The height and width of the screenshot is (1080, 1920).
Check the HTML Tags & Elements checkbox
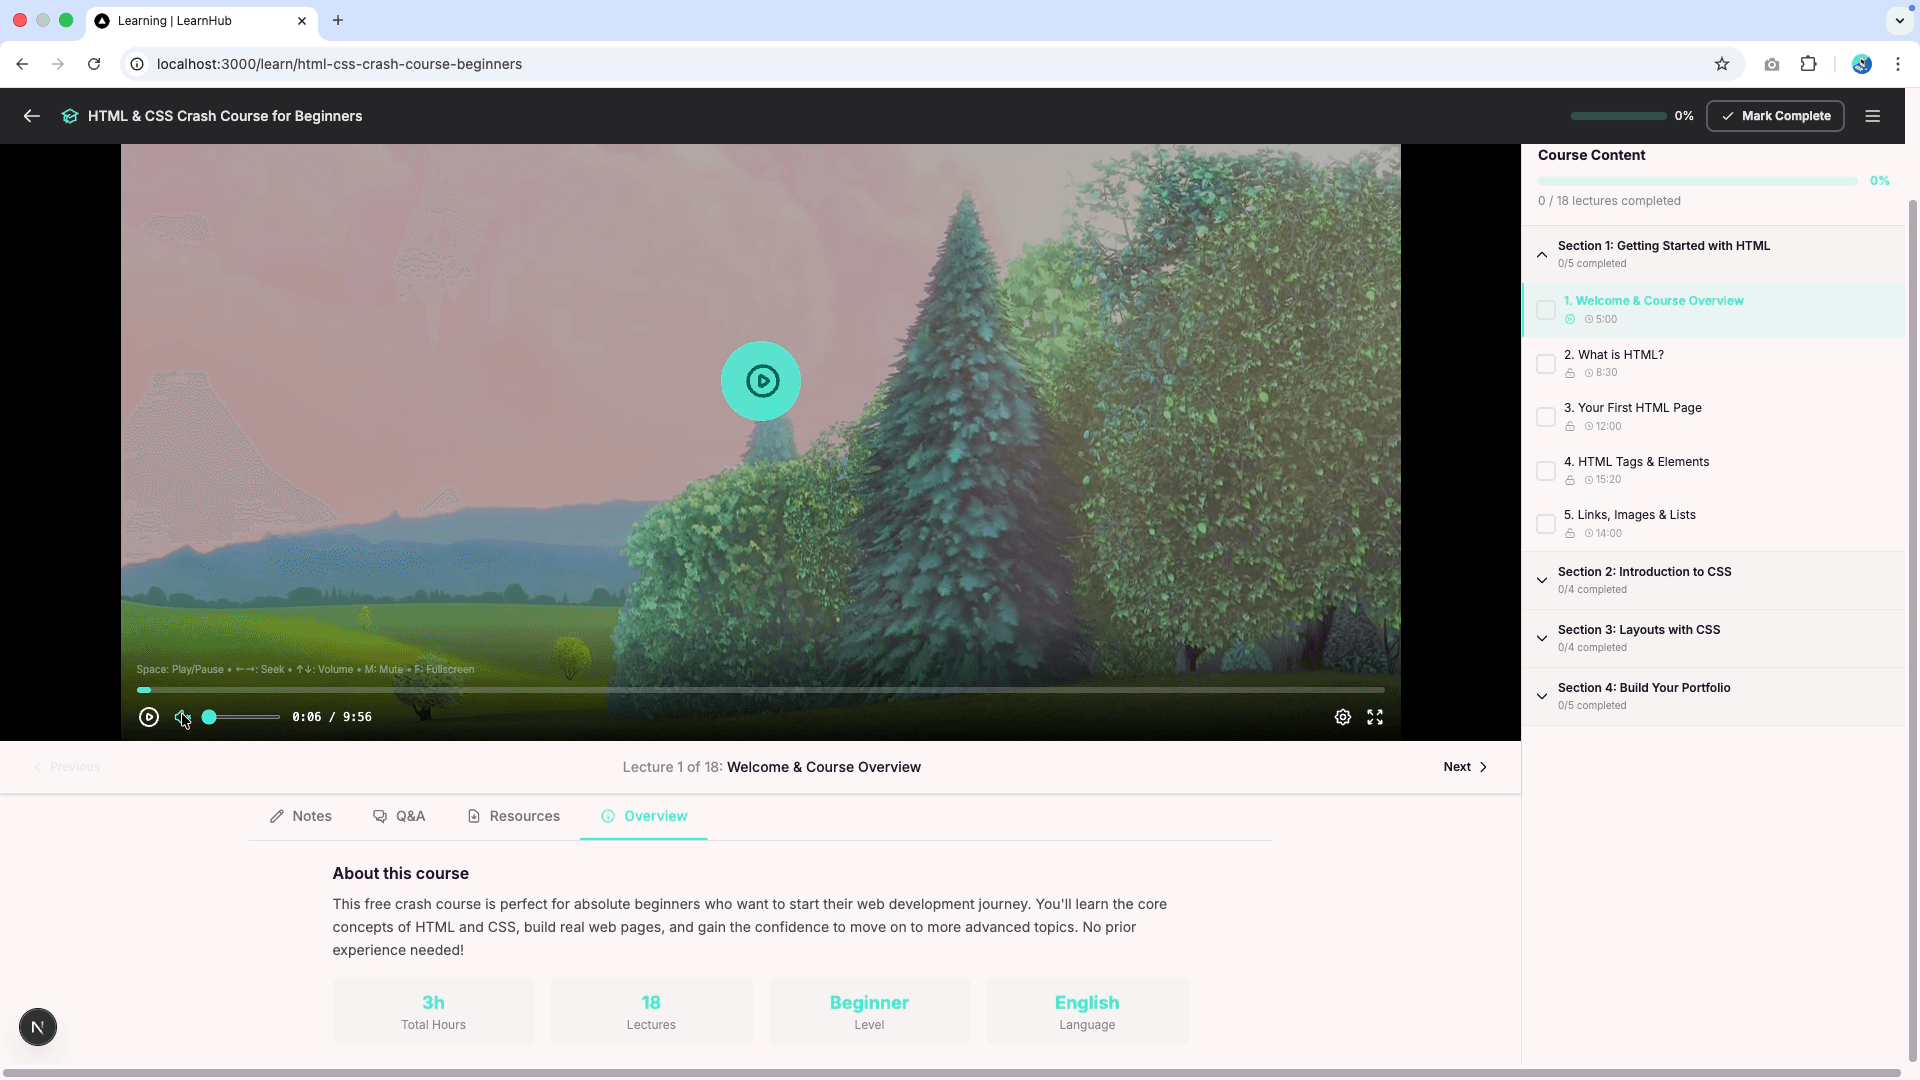coord(1546,471)
